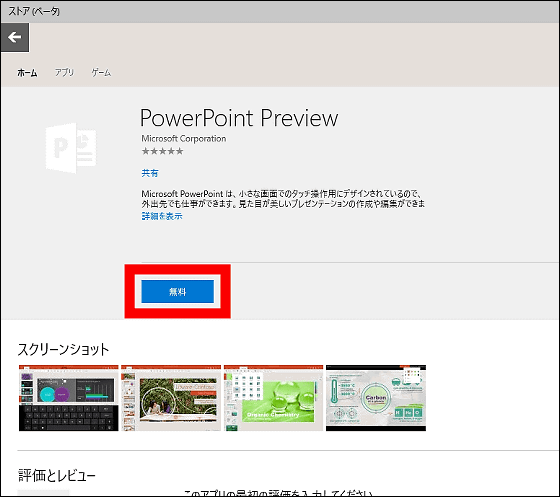Open the ホーム tab
Image resolution: width=560 pixels, height=497 pixels.
click(27, 73)
